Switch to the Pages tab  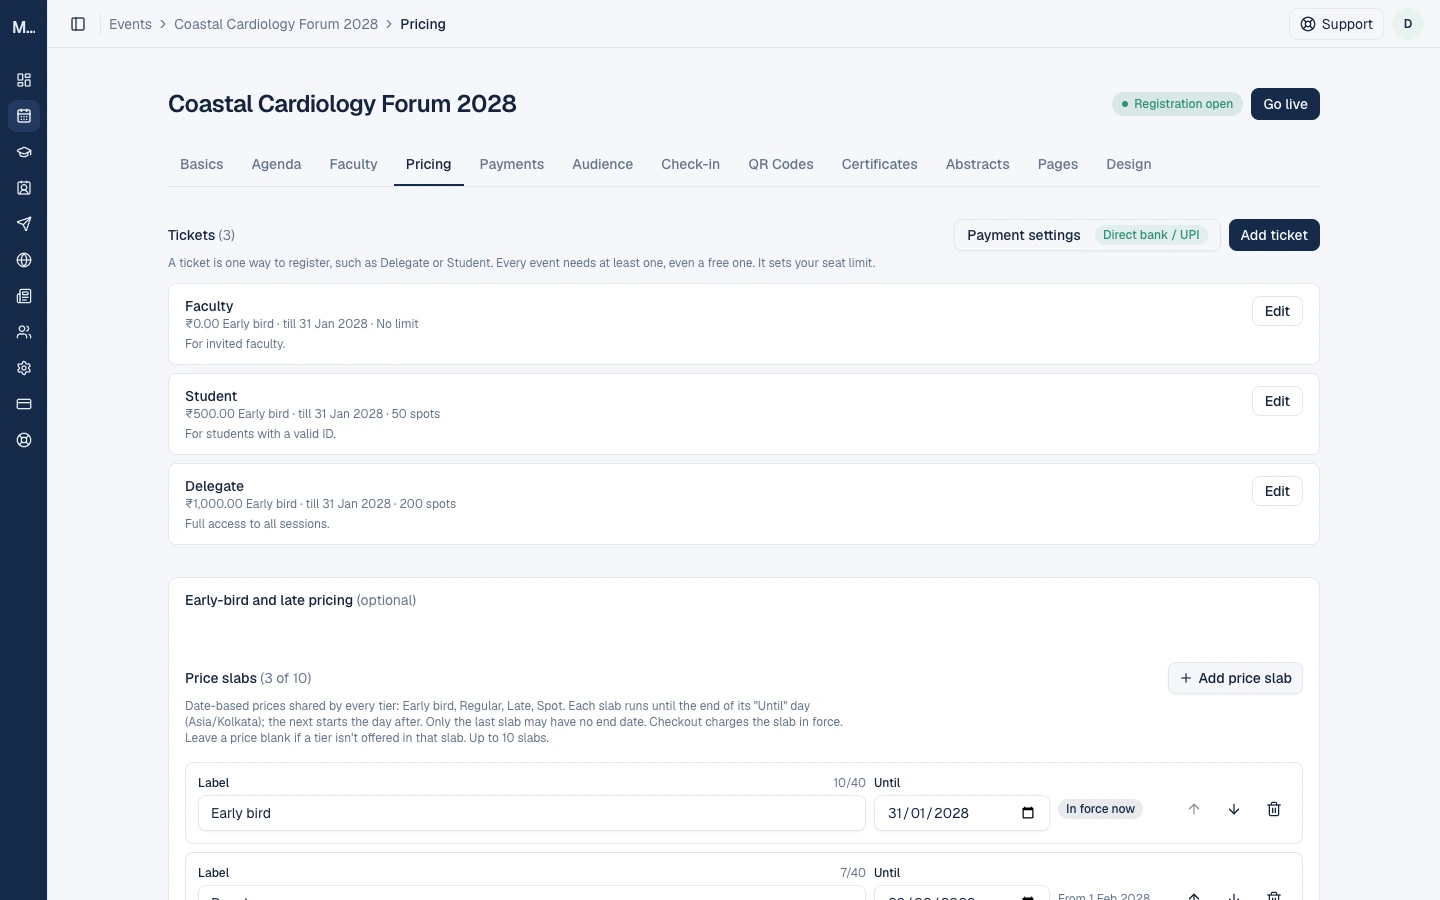click(1058, 164)
